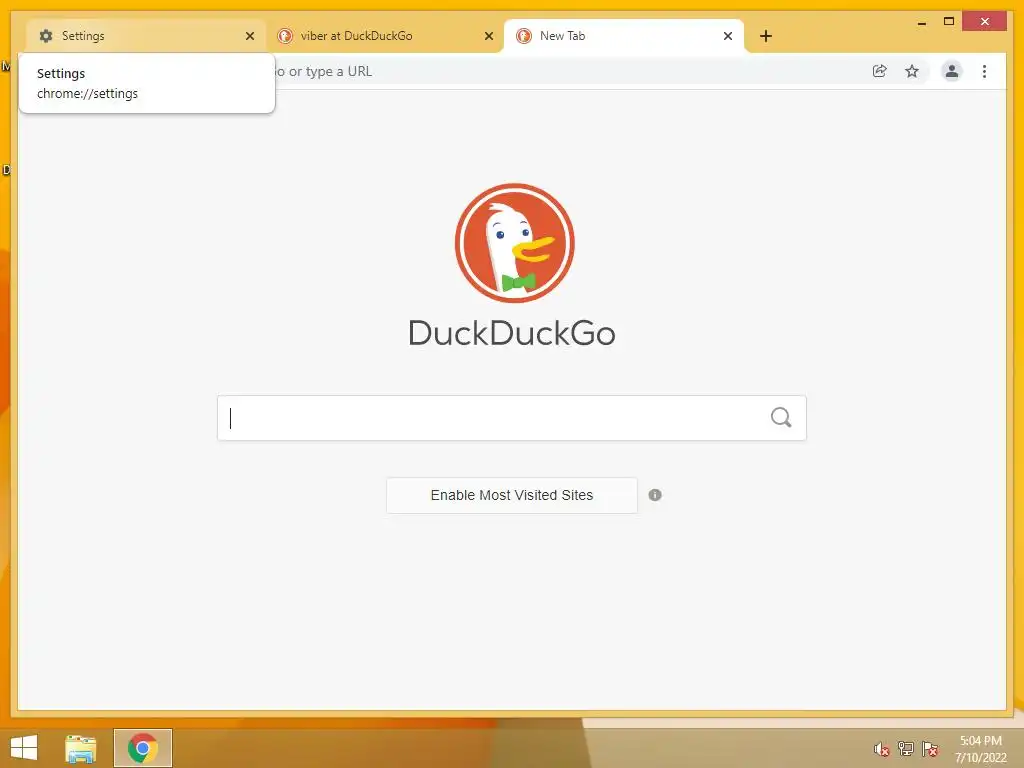
Task: Select the New Tab tab
Action: pos(623,36)
